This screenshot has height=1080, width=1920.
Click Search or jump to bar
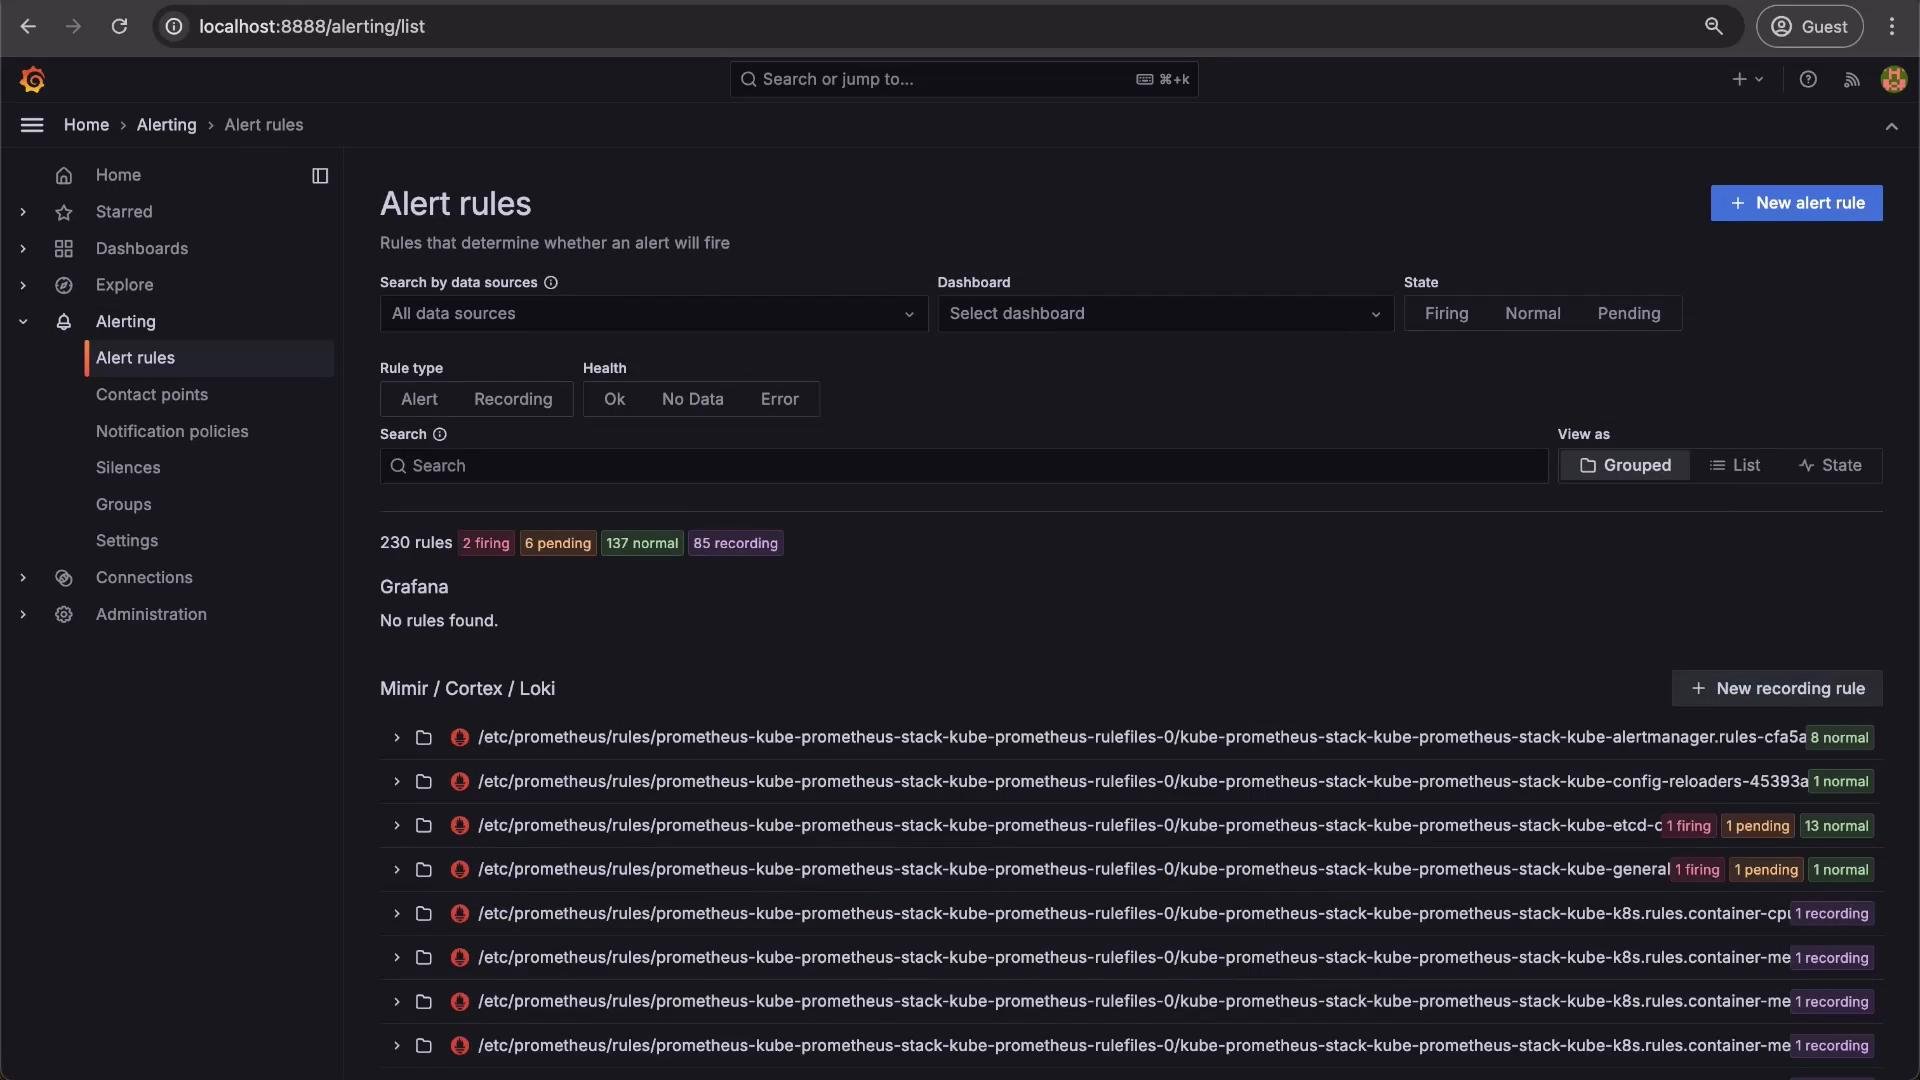point(964,79)
